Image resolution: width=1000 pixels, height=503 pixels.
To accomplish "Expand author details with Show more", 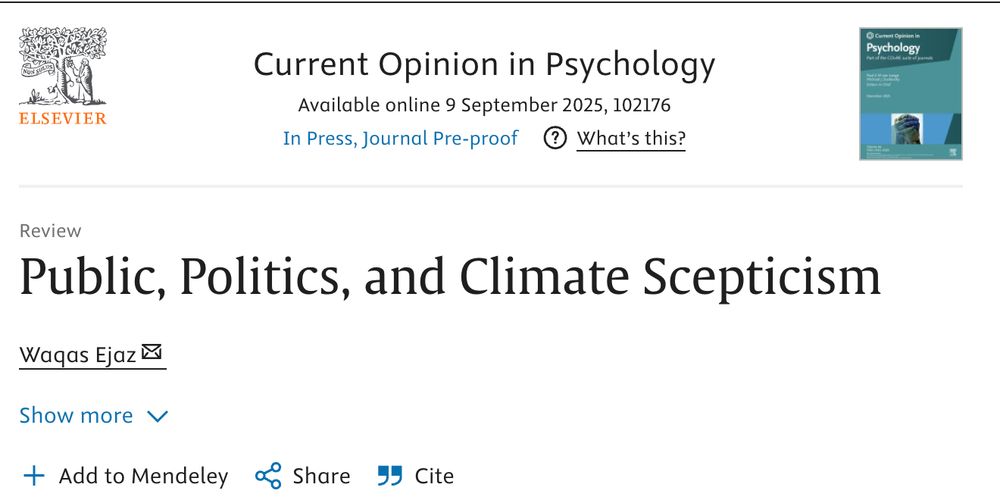I will (76, 416).
